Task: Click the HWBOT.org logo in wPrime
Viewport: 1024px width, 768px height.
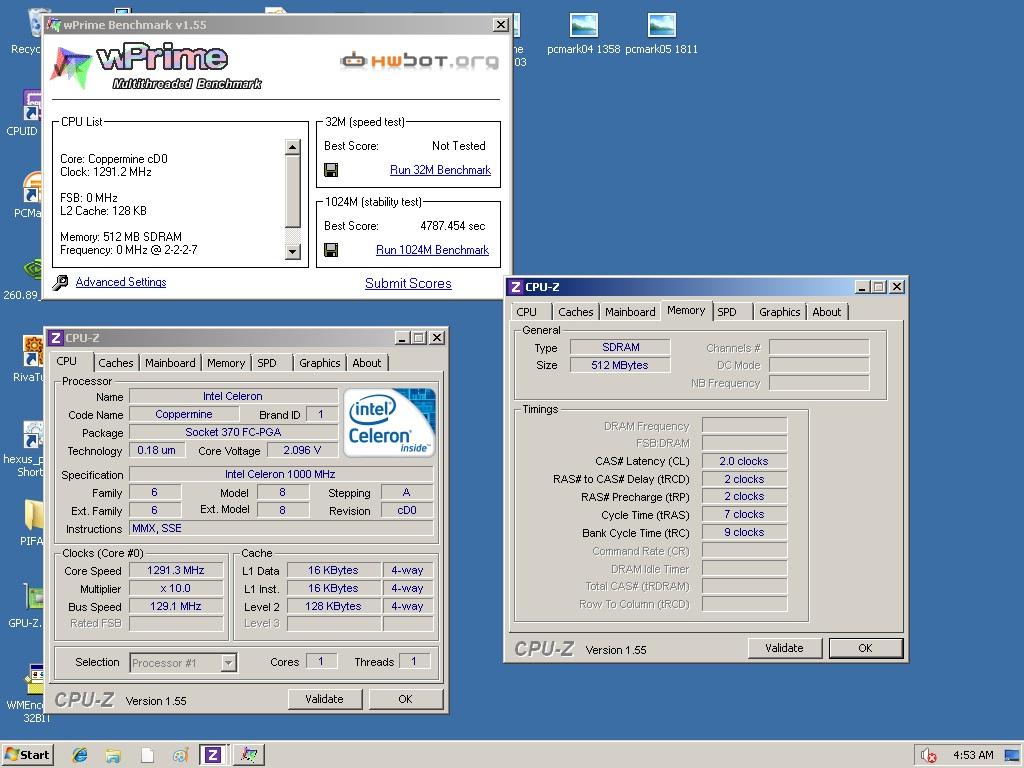Action: click(x=419, y=61)
